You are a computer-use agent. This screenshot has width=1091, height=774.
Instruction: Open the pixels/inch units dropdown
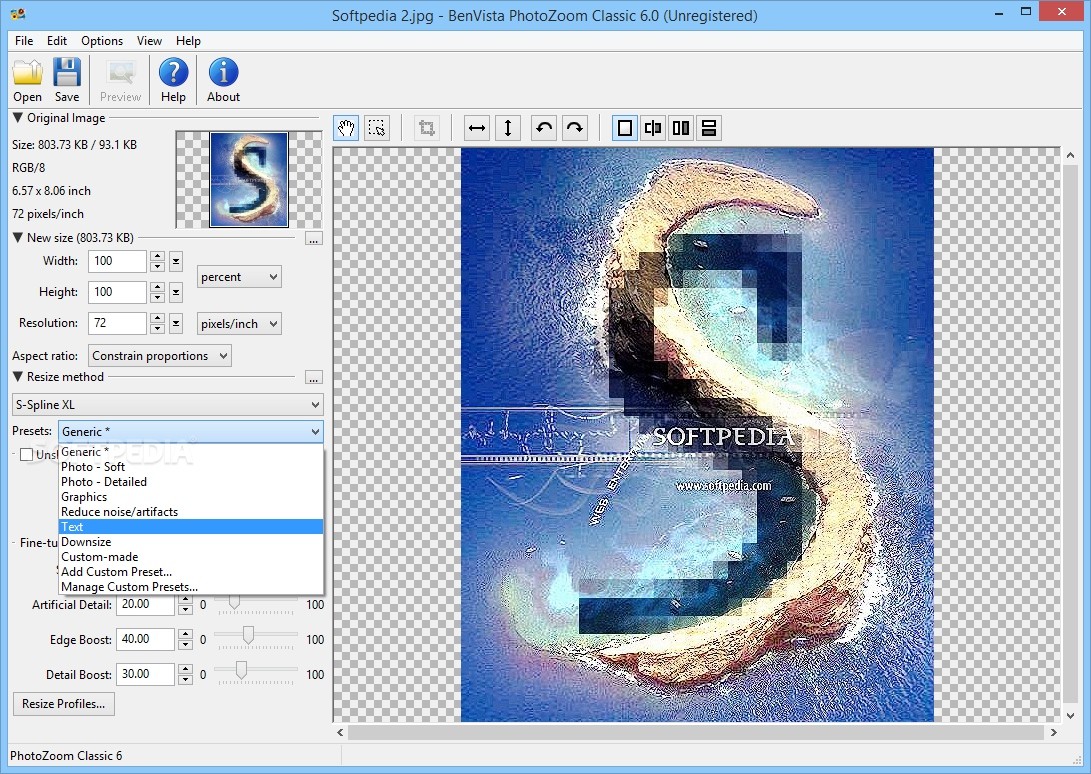click(239, 324)
